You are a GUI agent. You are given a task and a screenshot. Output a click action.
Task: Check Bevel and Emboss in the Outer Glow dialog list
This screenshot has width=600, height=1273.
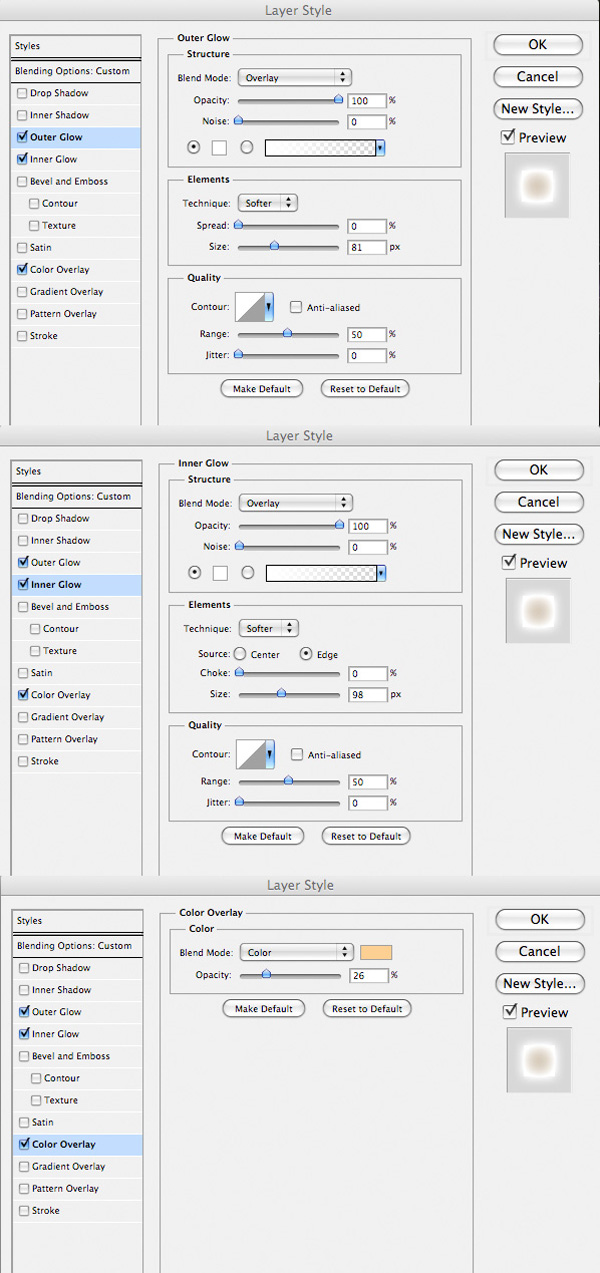click(x=22, y=181)
